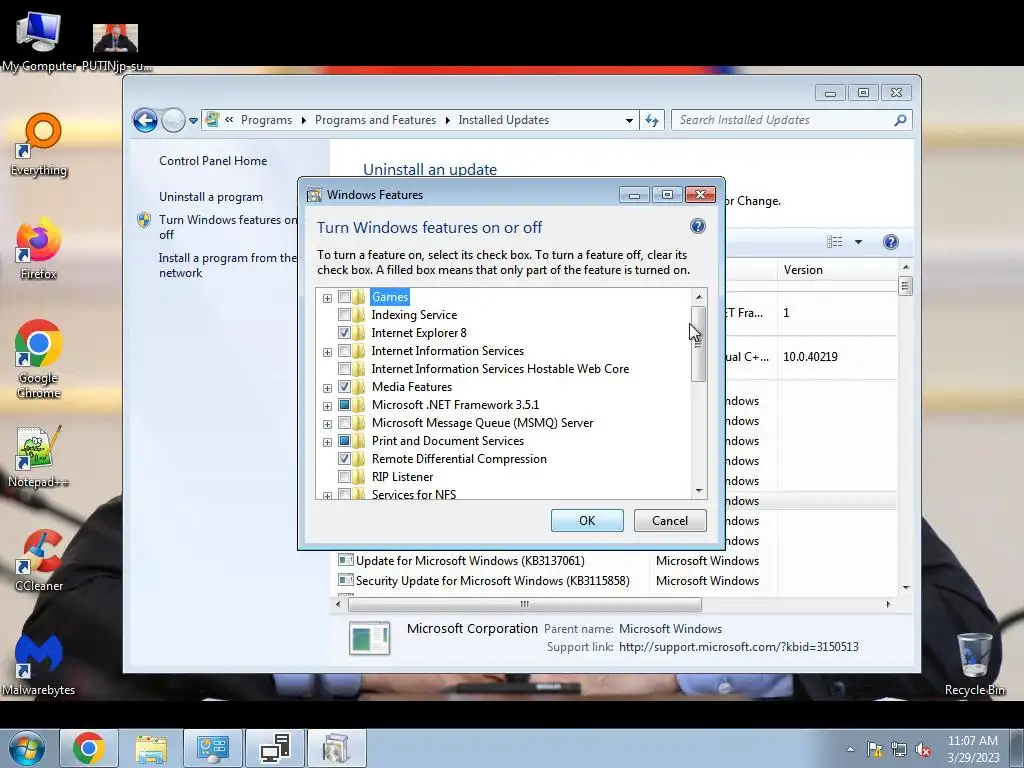Open the My Computer desktop icon

[39, 40]
